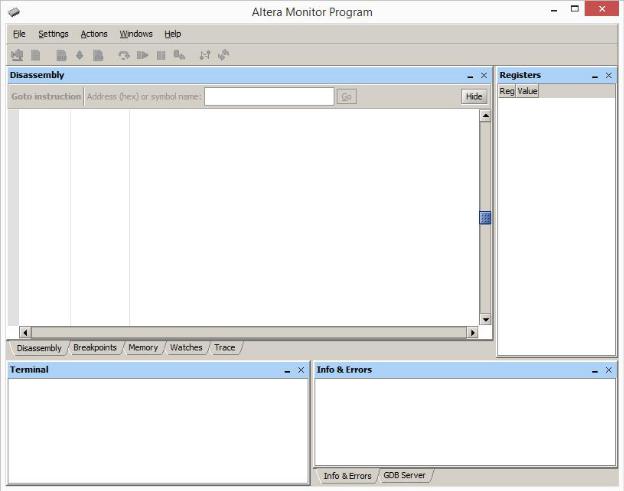The width and height of the screenshot is (624, 491).
Task: Close the Registers panel
Action: [608, 75]
